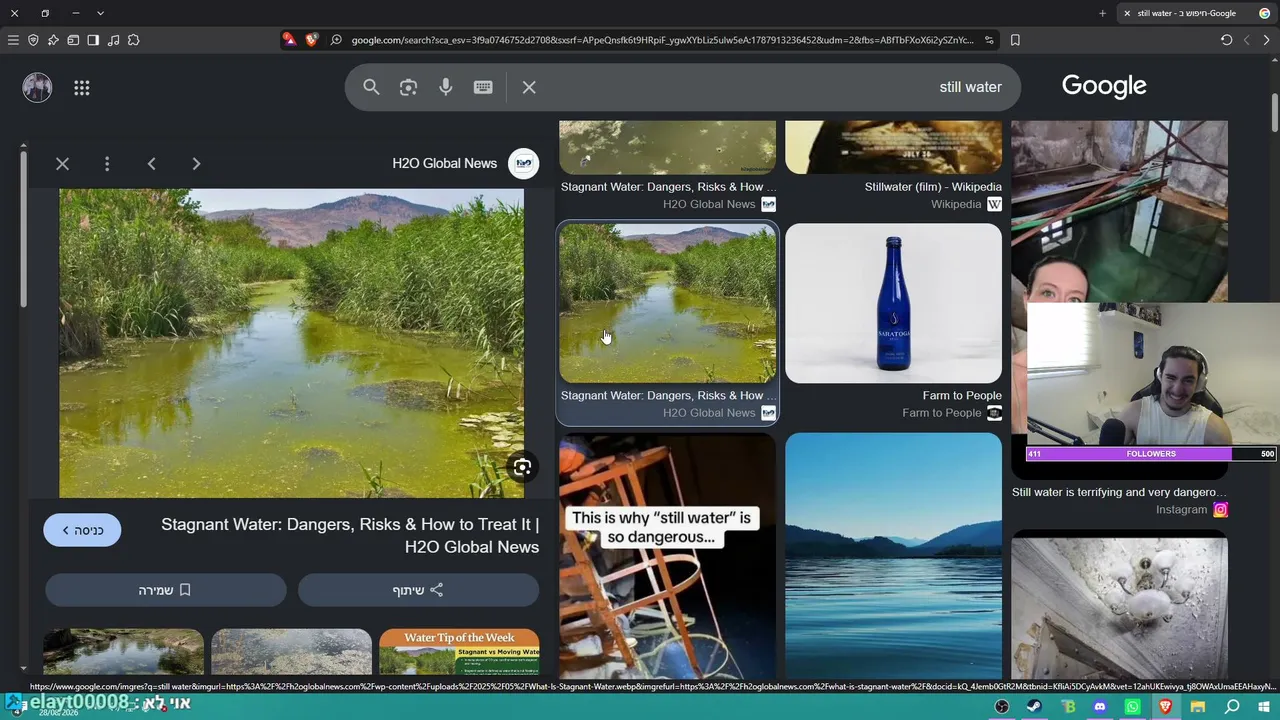The width and height of the screenshot is (1280, 720).
Task: Search by image with Google Lens
Action: pyautogui.click(x=408, y=87)
